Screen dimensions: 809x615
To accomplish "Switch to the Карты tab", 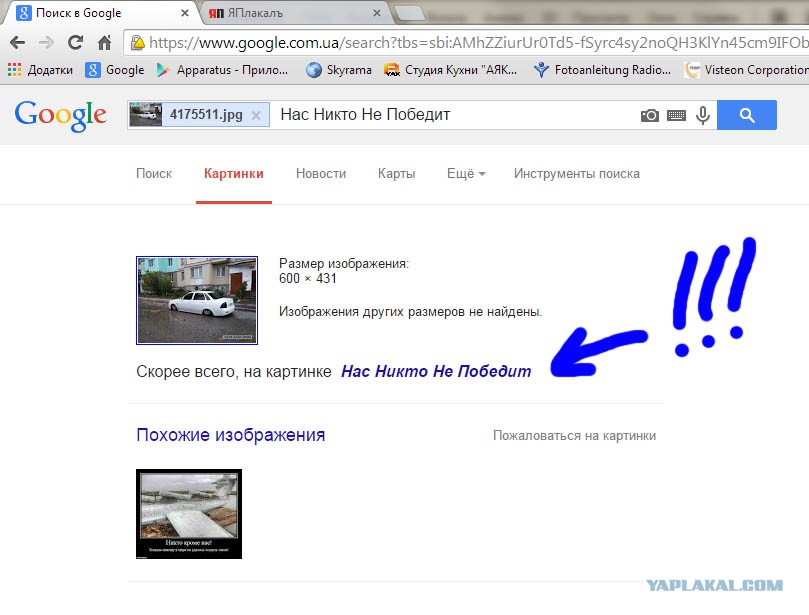I will point(396,174).
